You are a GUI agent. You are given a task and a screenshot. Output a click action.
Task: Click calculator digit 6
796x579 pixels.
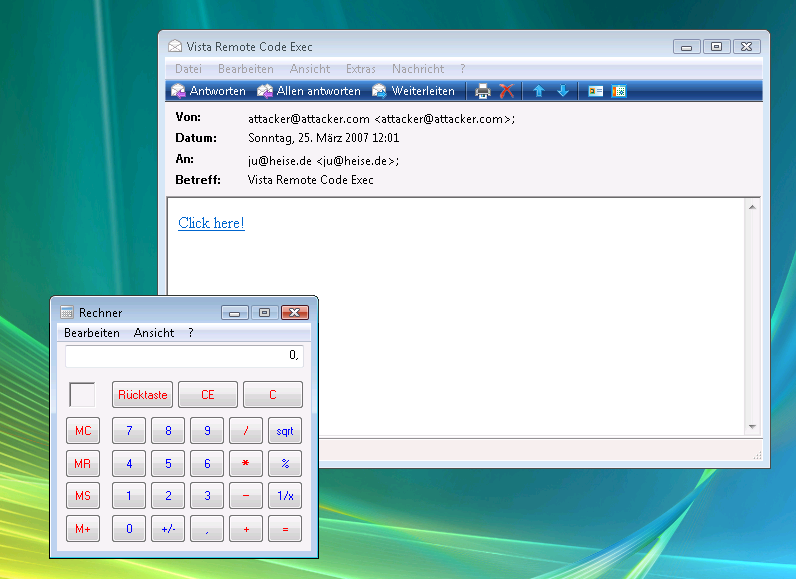point(207,463)
